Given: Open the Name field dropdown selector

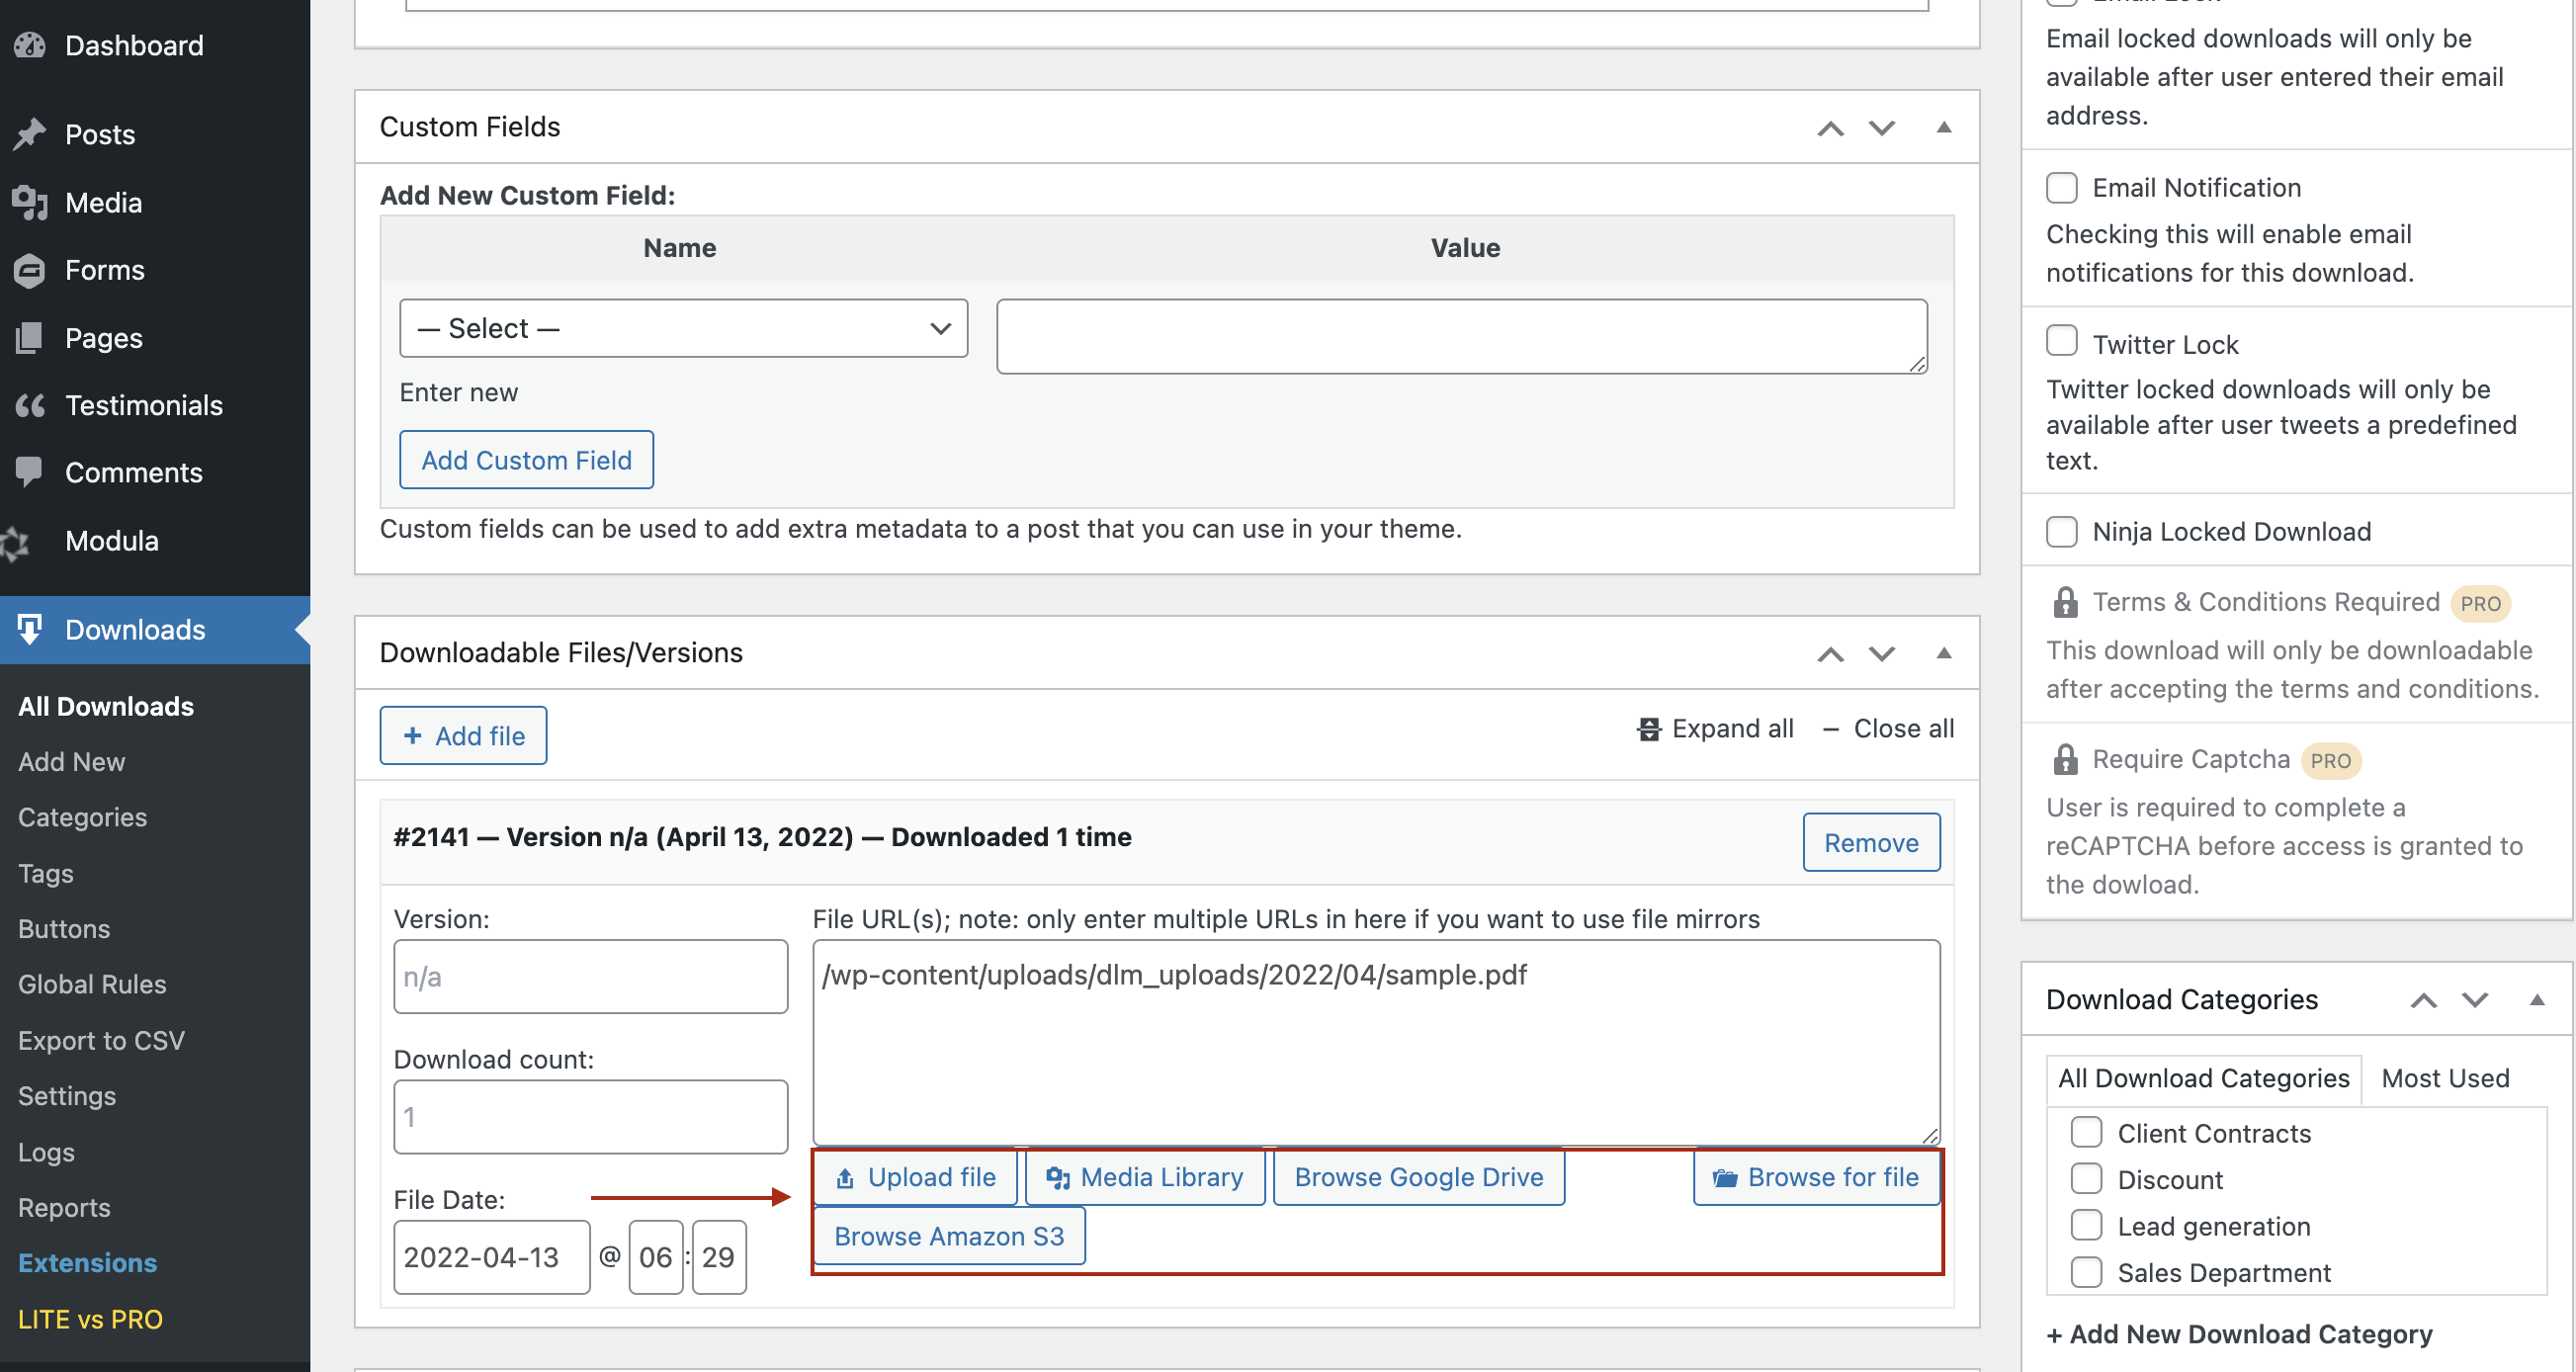Looking at the screenshot, I should (678, 327).
